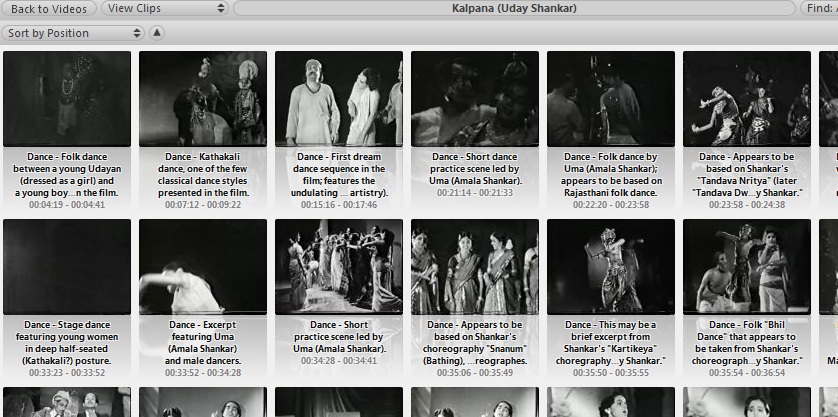Toggle the ascending sort order arrow button
The image size is (838, 417).
[x=157, y=33]
